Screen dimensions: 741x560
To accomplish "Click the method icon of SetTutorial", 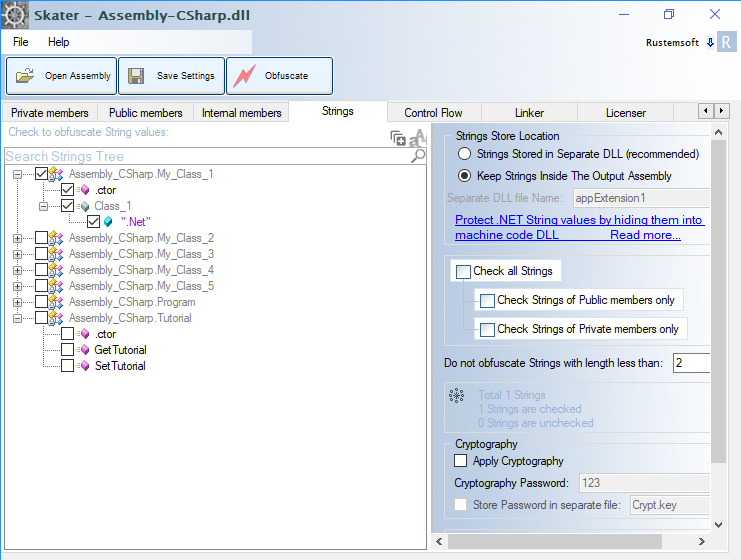I will [x=84, y=366].
